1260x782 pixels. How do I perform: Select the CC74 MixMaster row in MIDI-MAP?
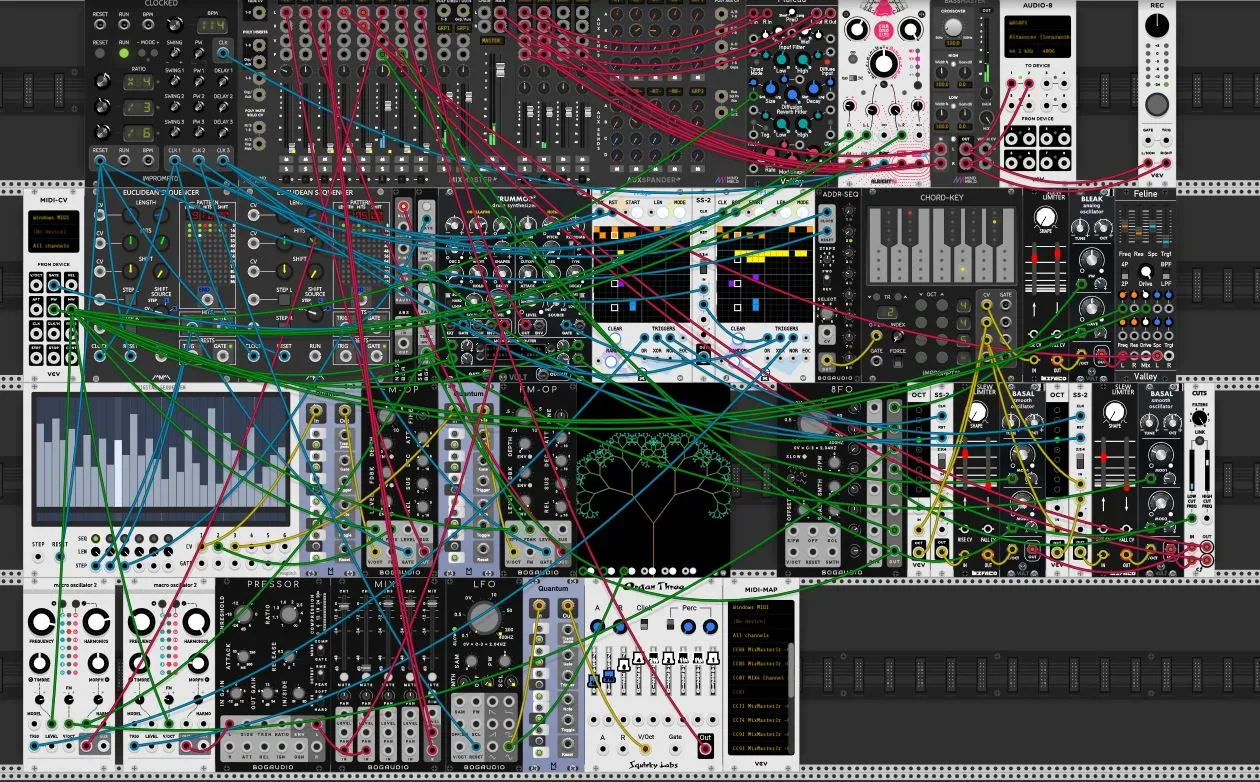[759, 719]
